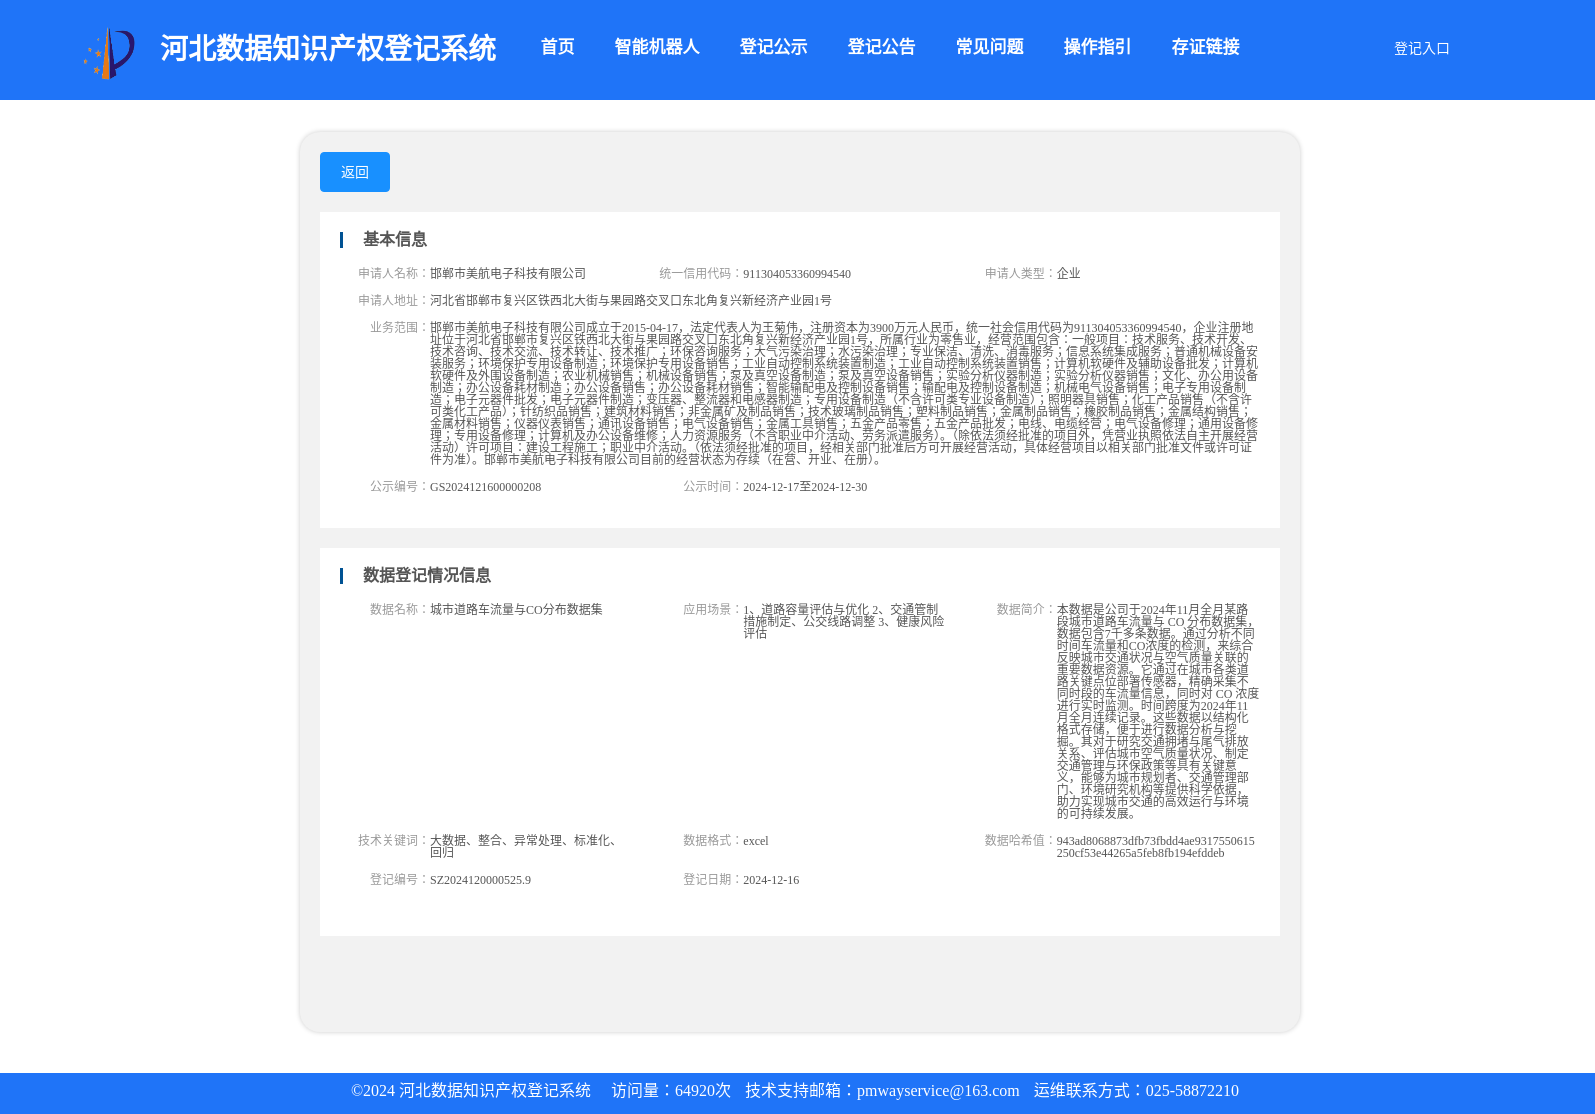1595x1114 pixels.
Task: Click the 公示时间 label
Action: (712, 486)
